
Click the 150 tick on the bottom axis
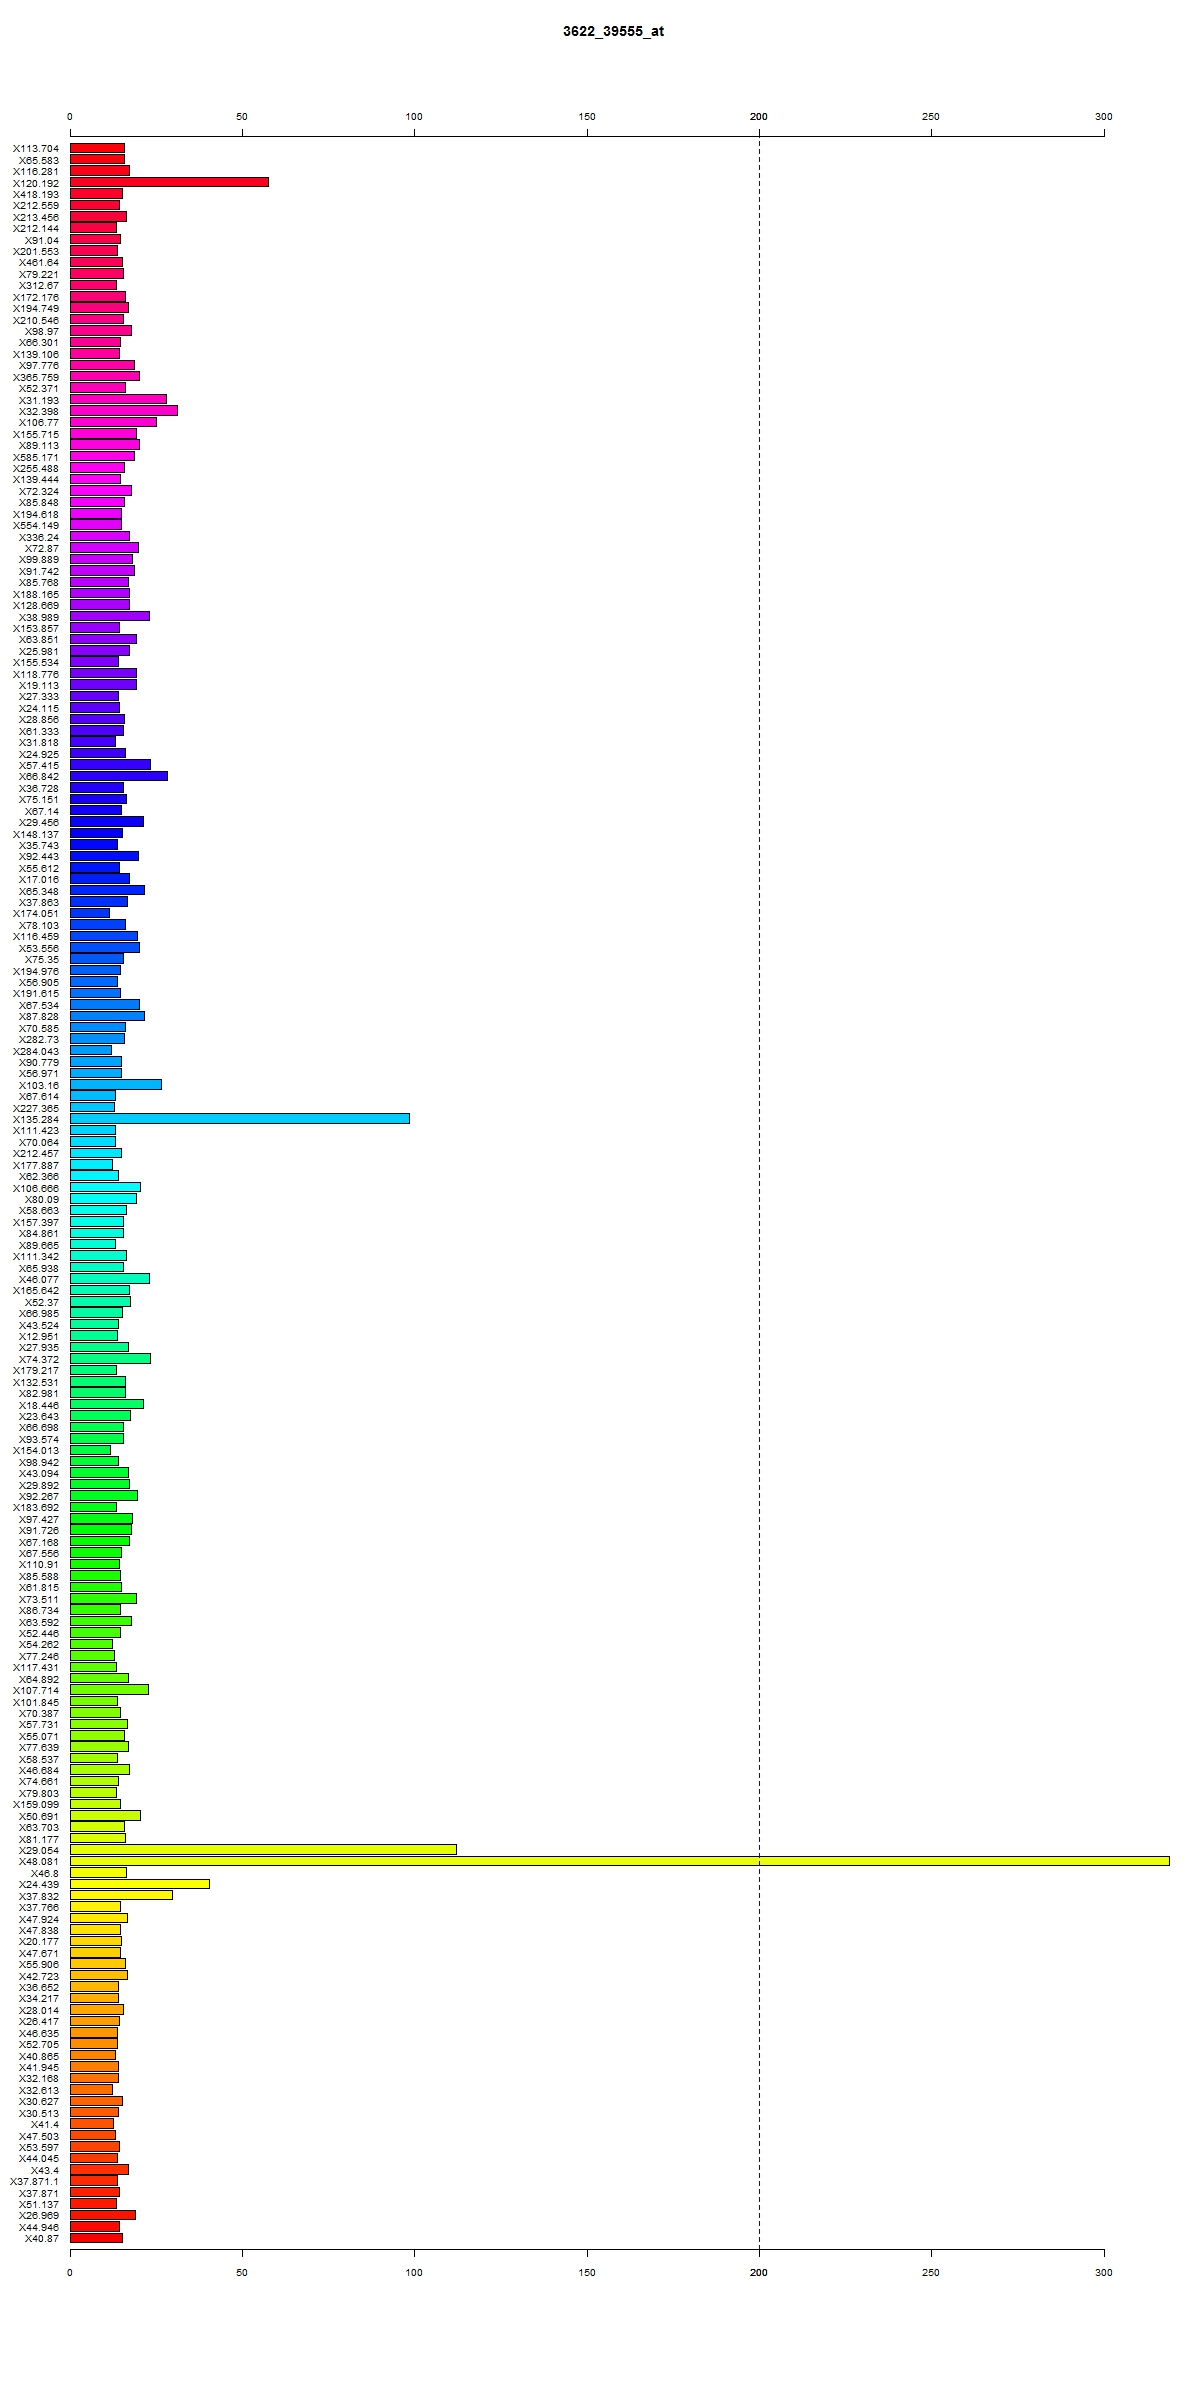point(587,2273)
